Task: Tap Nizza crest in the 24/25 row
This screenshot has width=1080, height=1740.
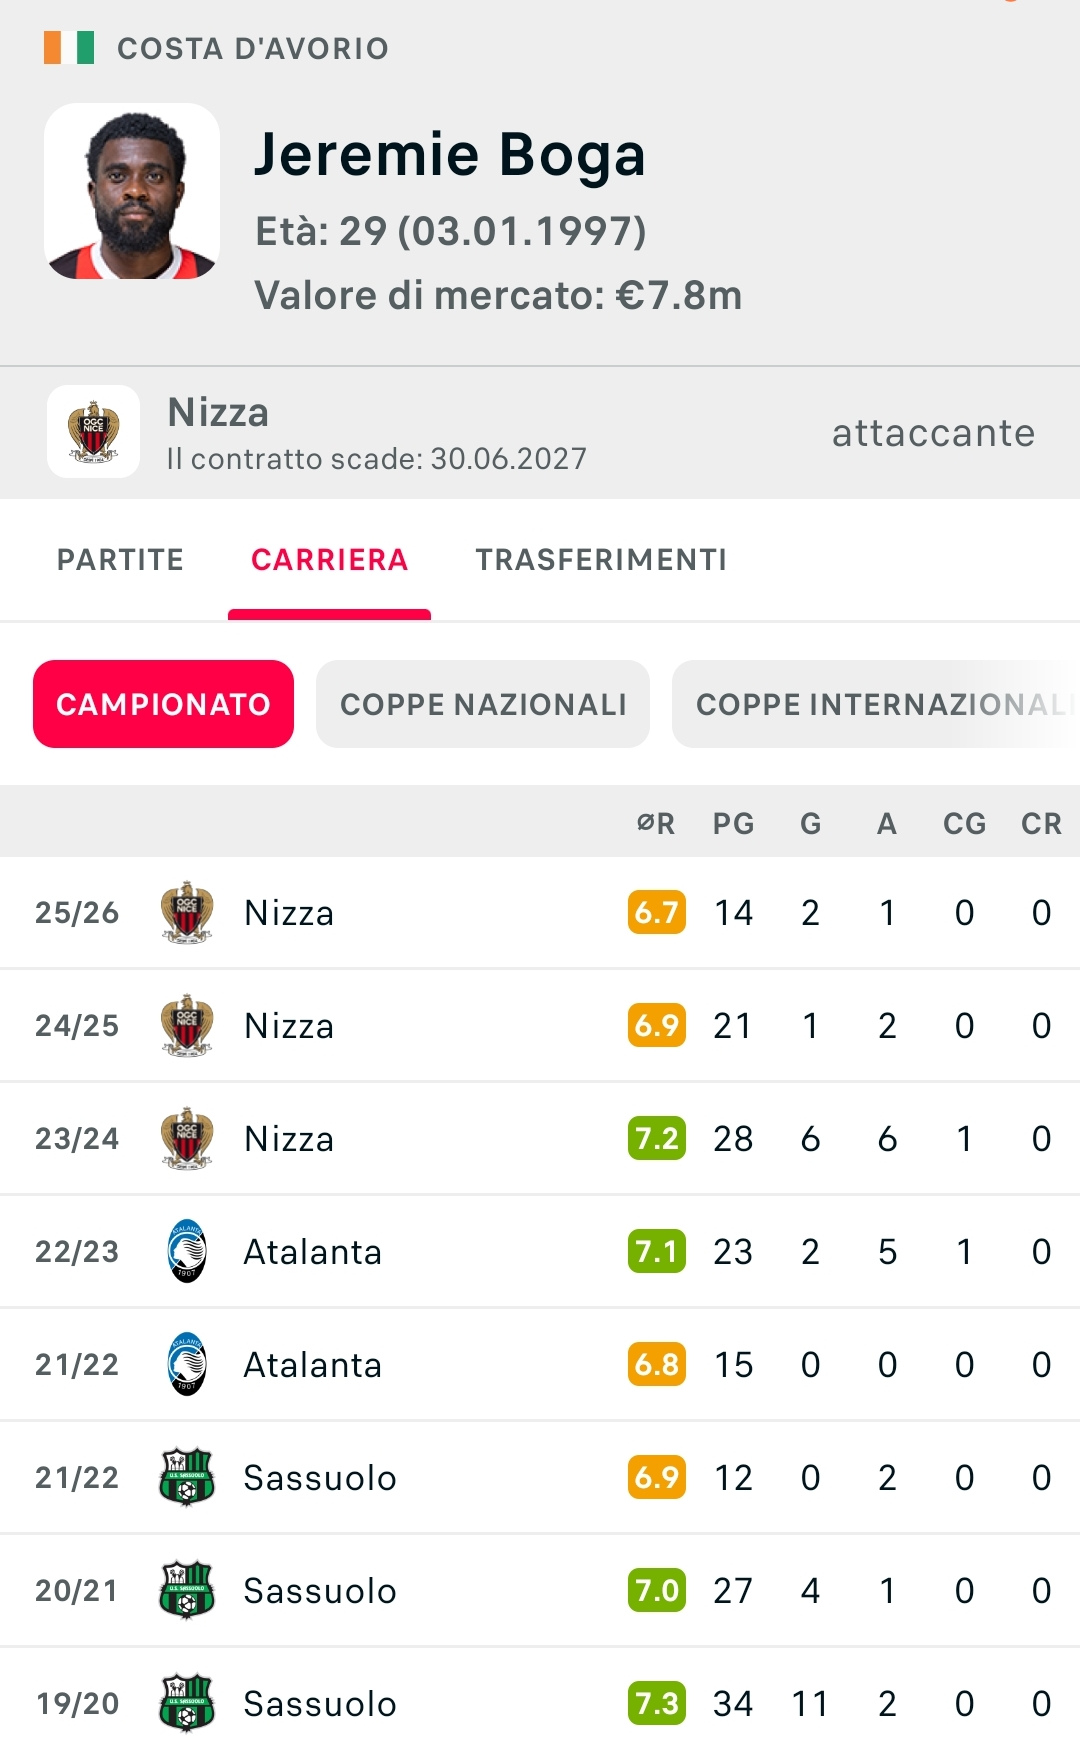Action: click(x=187, y=1025)
